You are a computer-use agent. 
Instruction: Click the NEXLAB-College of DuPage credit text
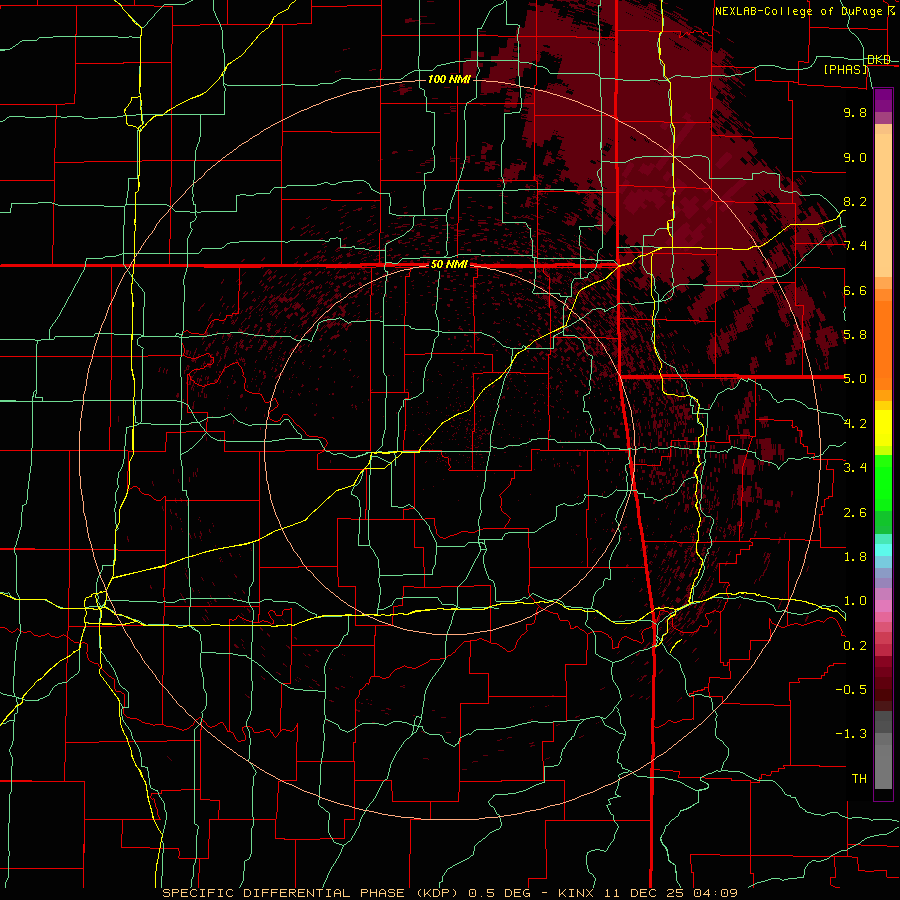click(801, 11)
